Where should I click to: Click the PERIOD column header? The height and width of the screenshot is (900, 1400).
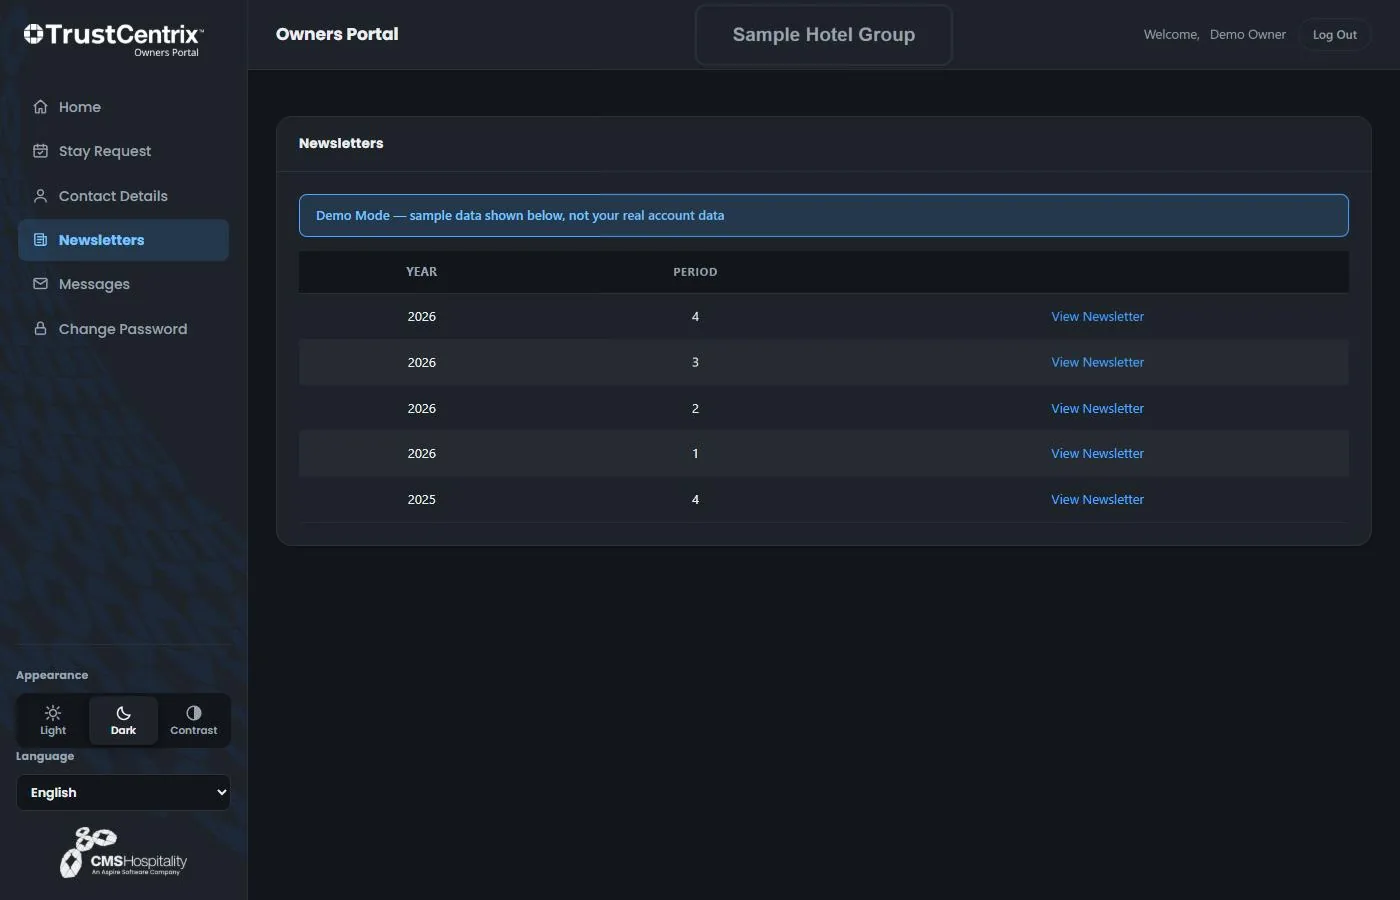pyautogui.click(x=695, y=272)
